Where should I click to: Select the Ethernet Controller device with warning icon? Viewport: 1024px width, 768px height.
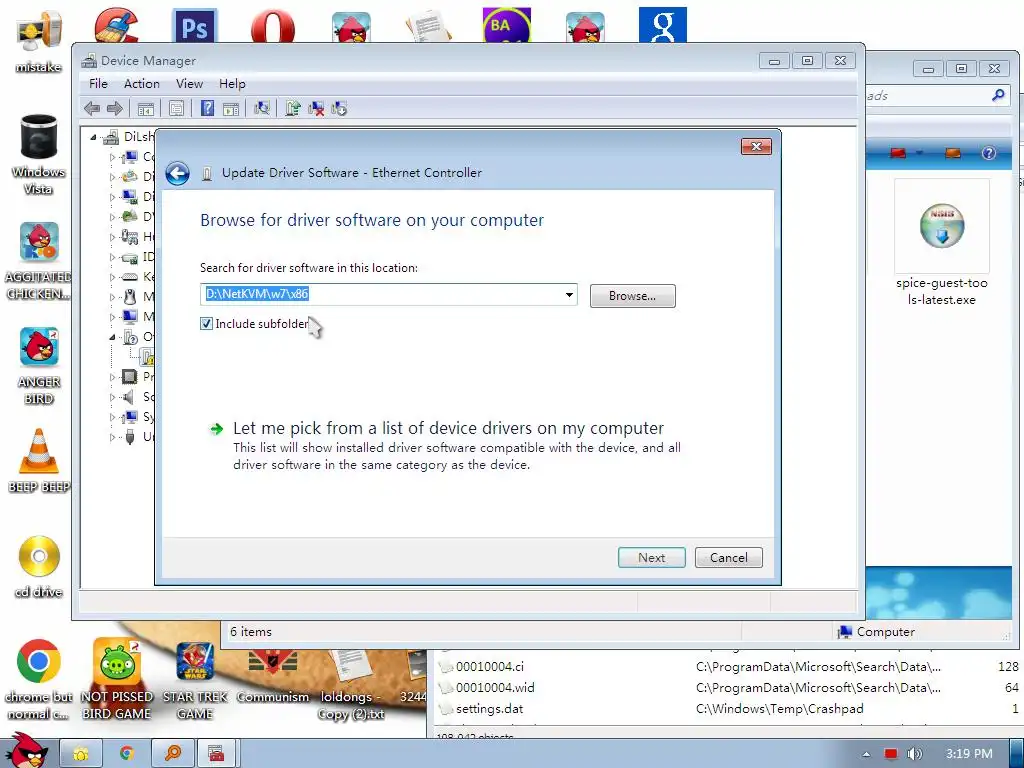pyautogui.click(x=148, y=357)
